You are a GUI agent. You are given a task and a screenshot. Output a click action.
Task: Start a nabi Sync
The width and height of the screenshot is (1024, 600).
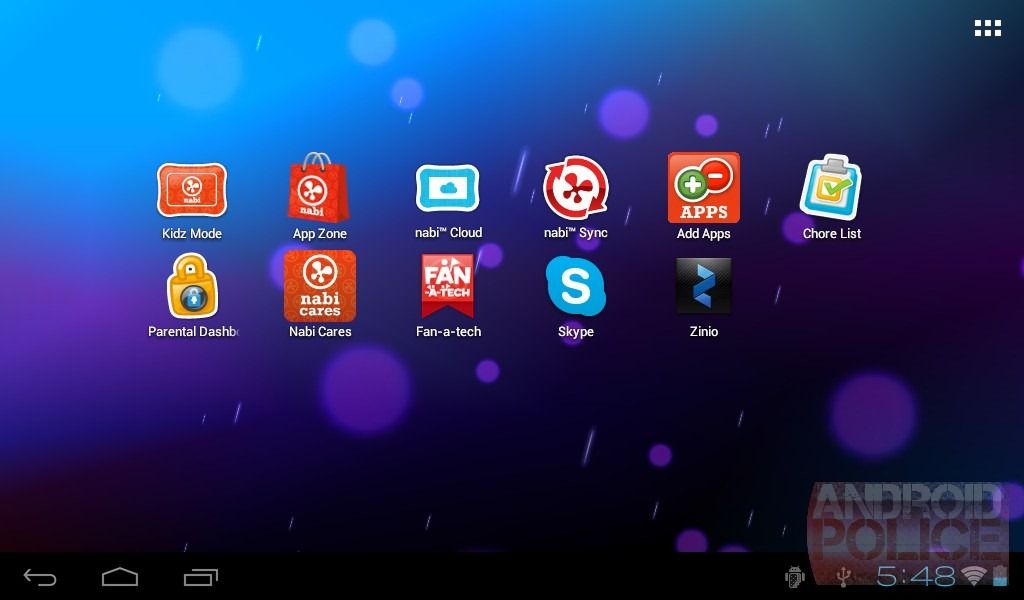[x=575, y=188]
